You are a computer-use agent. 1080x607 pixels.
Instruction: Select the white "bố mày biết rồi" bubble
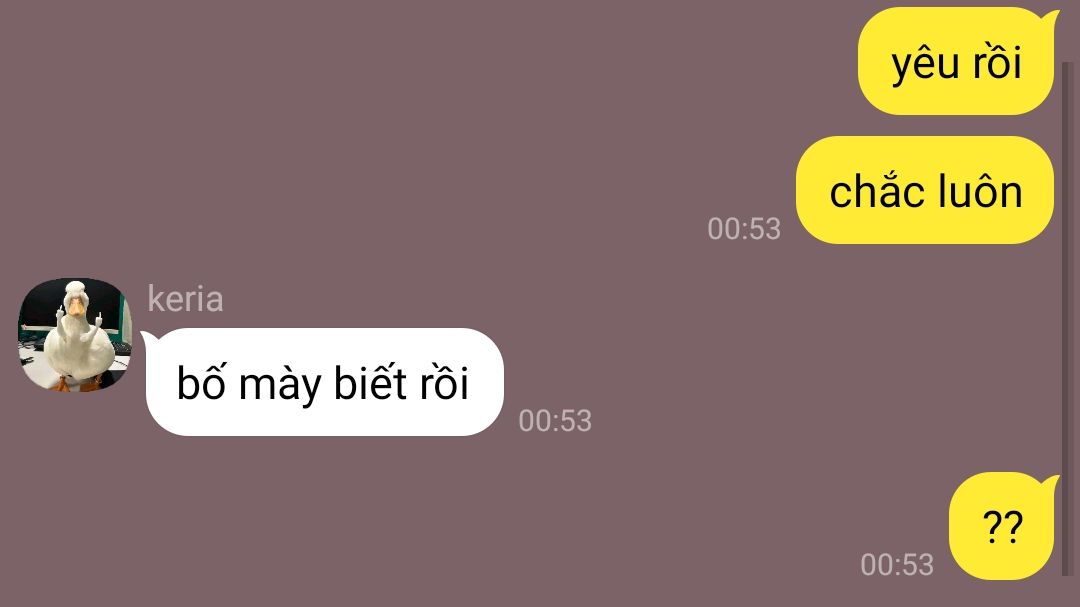point(324,382)
